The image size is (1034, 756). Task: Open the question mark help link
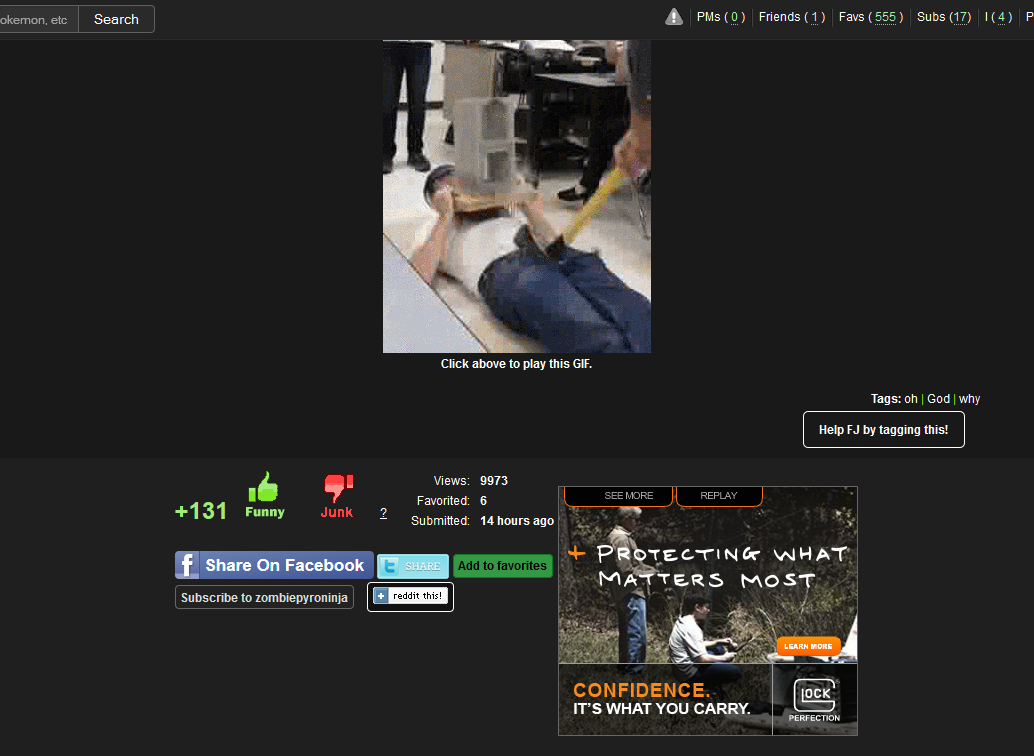coord(383,513)
